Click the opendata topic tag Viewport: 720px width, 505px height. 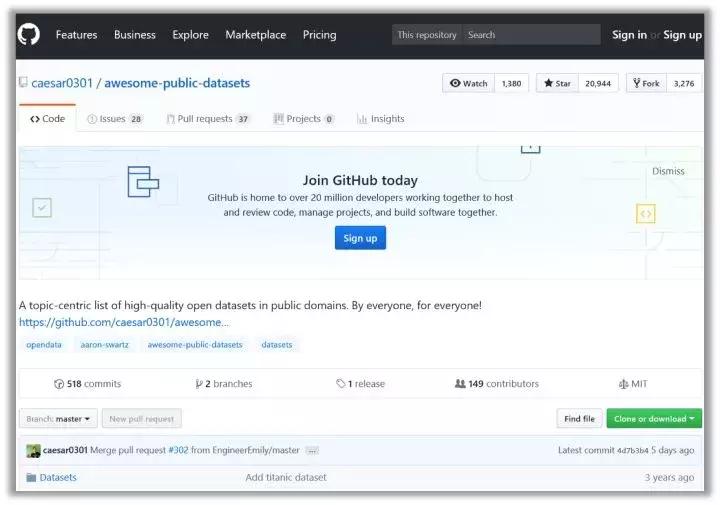coord(43,345)
